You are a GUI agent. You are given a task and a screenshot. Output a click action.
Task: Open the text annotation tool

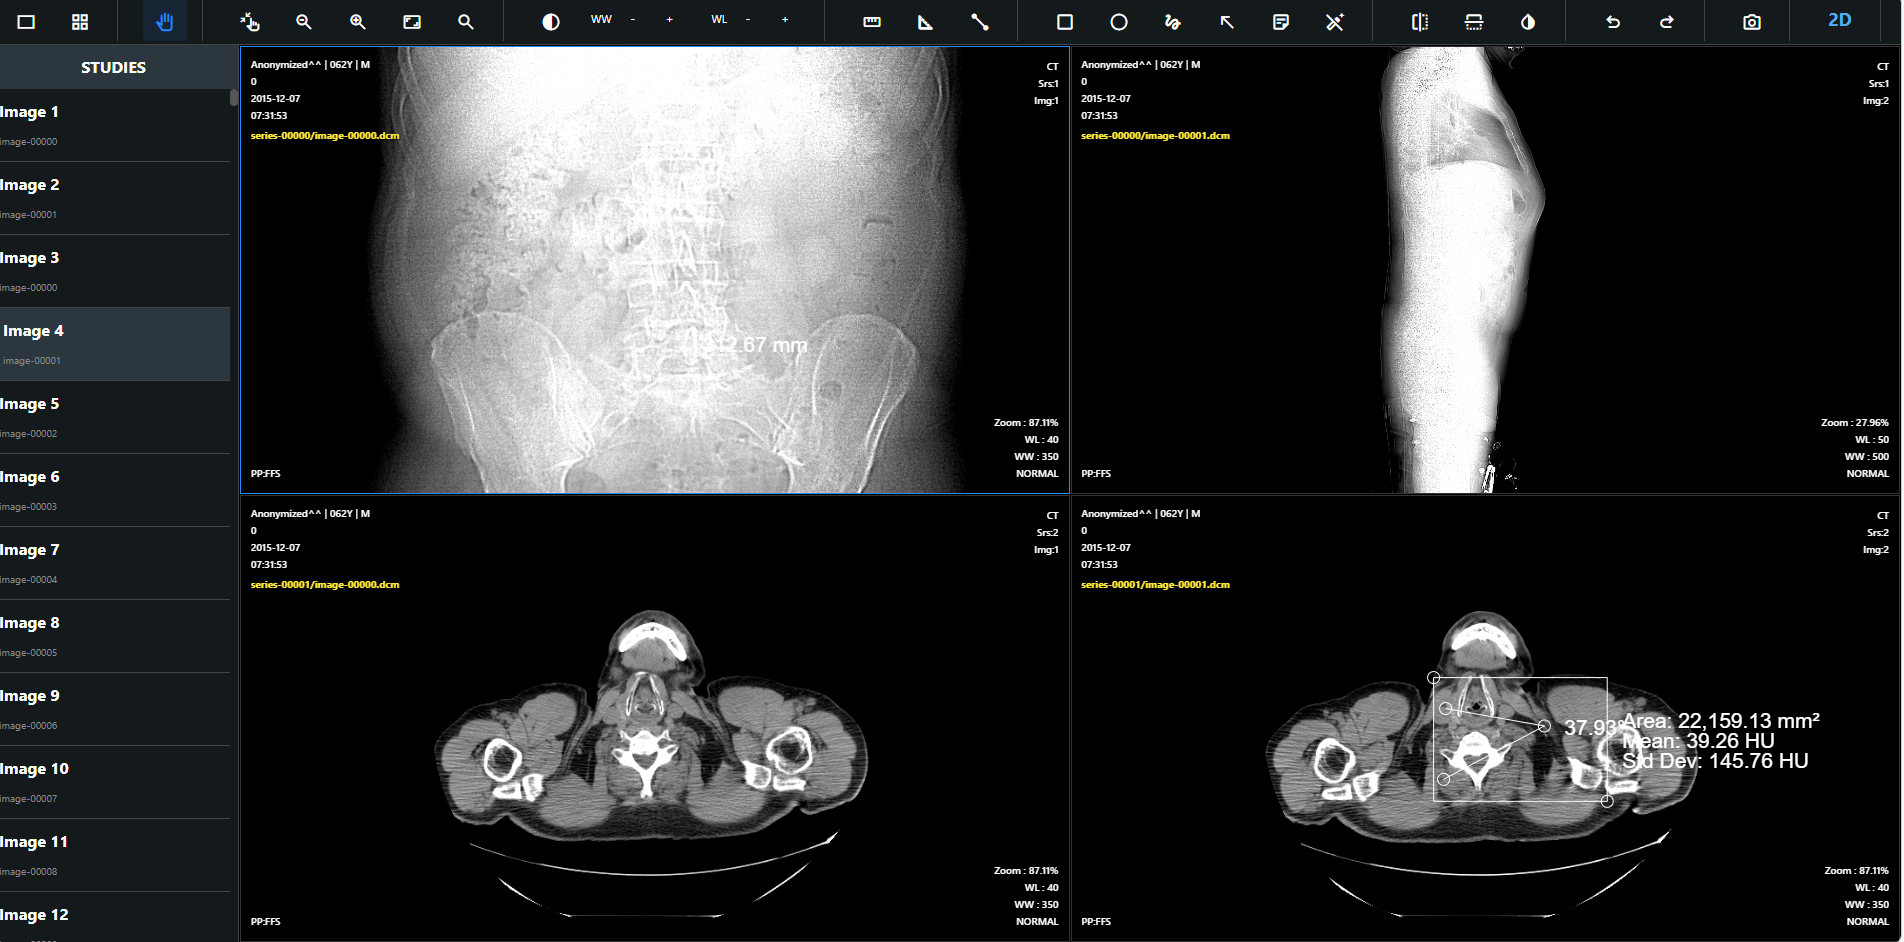[1280, 21]
